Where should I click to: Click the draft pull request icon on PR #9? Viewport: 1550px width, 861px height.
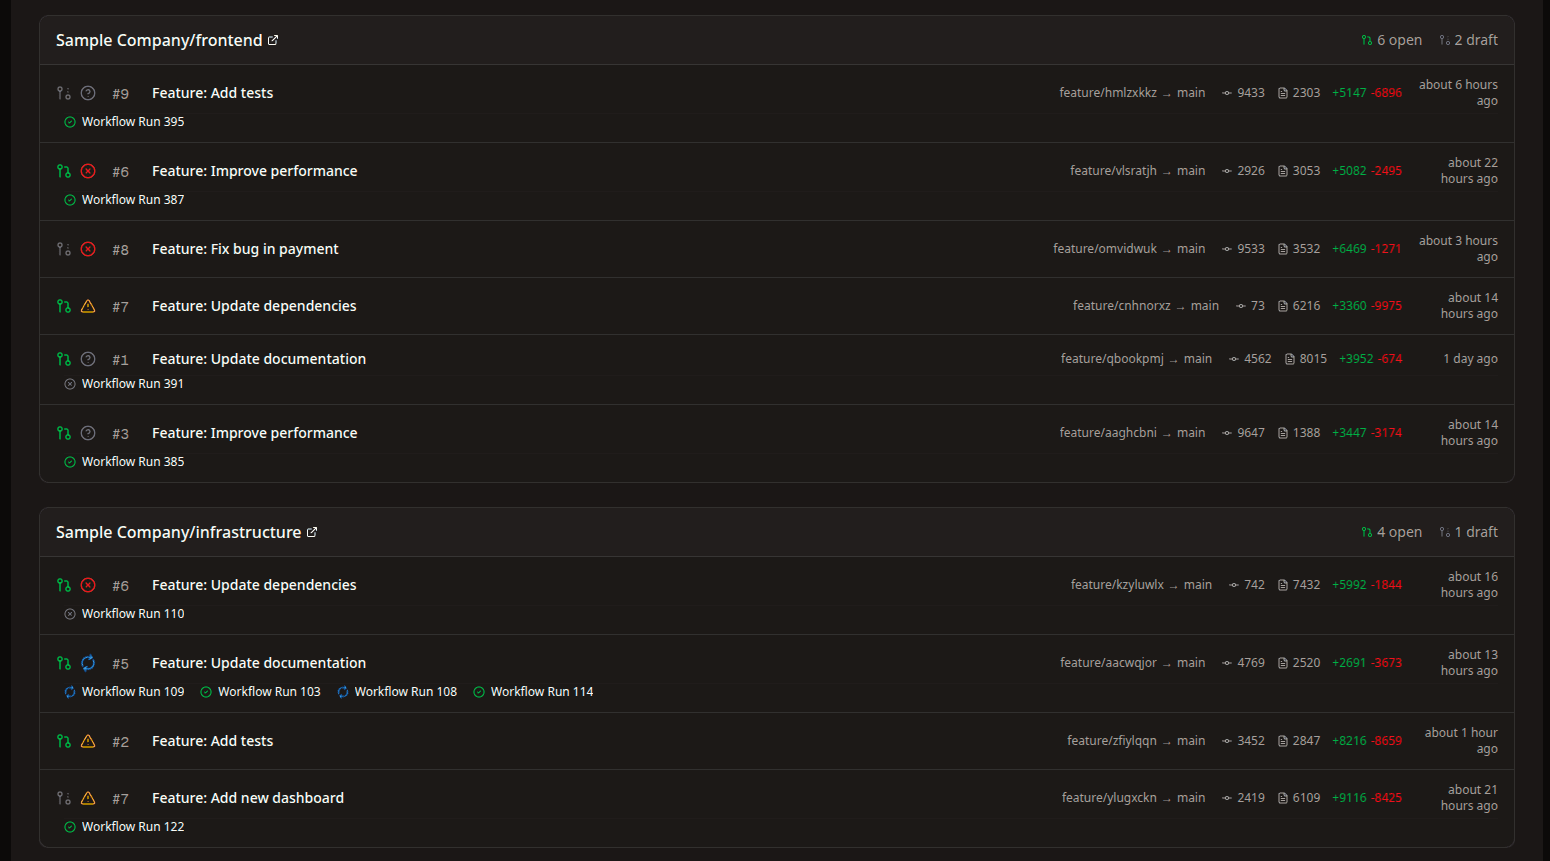(64, 93)
